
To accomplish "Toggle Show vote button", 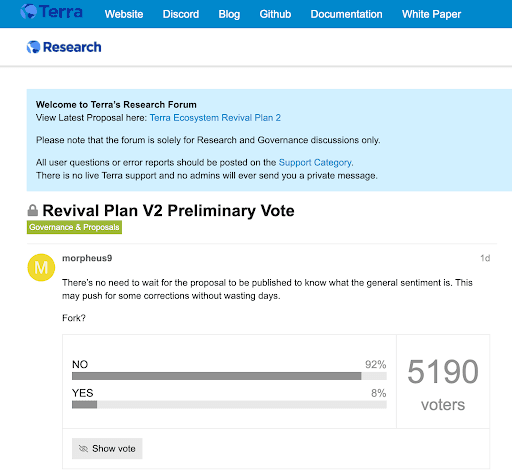I will coord(107,448).
